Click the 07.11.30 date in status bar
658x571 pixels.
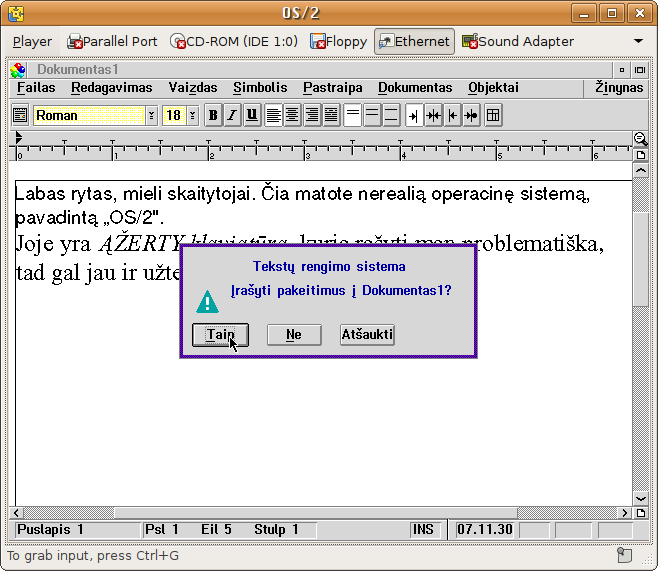(x=485, y=529)
